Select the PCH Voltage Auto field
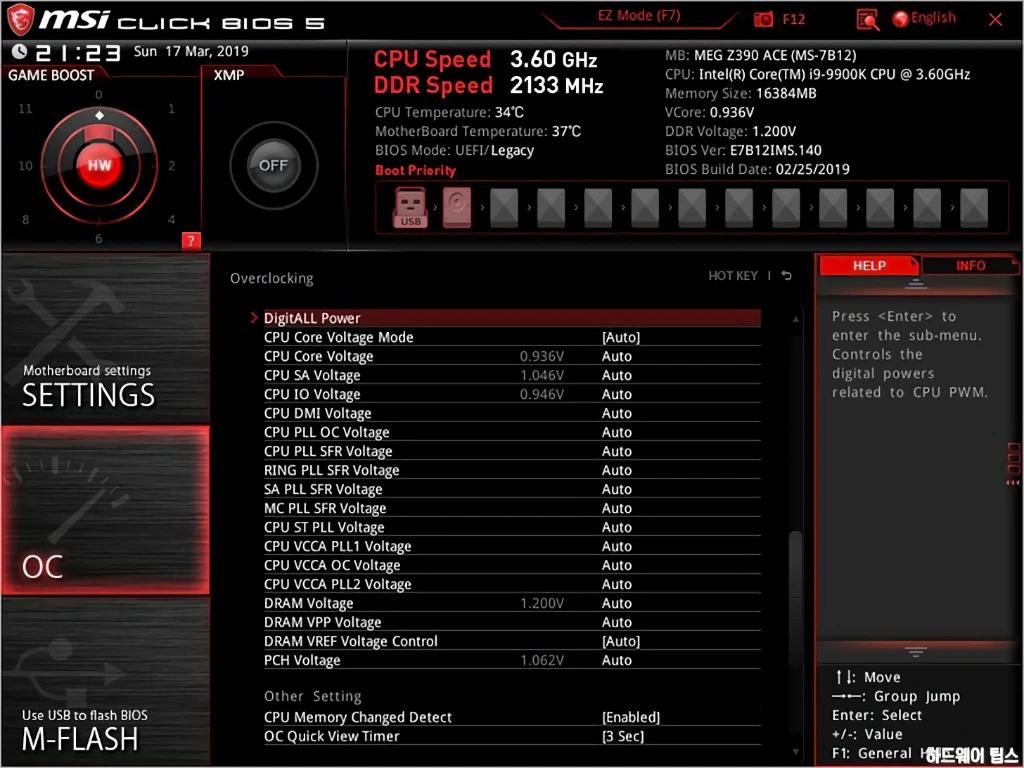Image resolution: width=1024 pixels, height=768 pixels. pyautogui.click(x=616, y=660)
